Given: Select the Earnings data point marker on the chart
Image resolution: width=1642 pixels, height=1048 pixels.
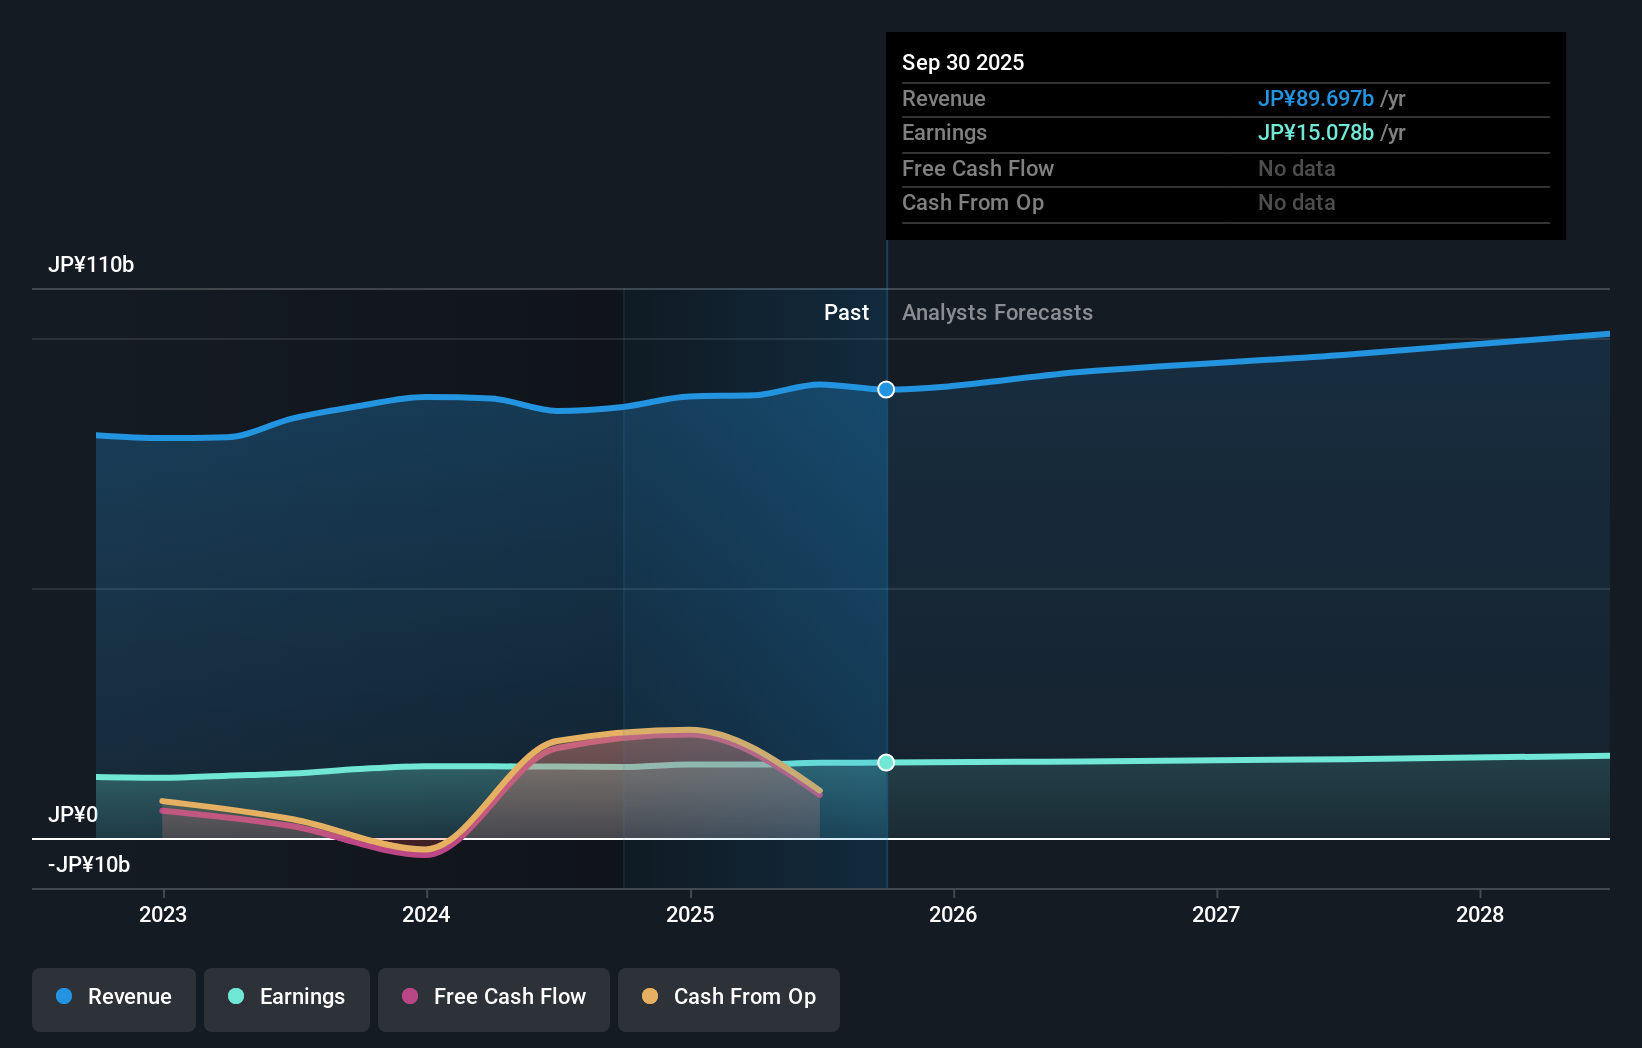Looking at the screenshot, I should point(886,762).
